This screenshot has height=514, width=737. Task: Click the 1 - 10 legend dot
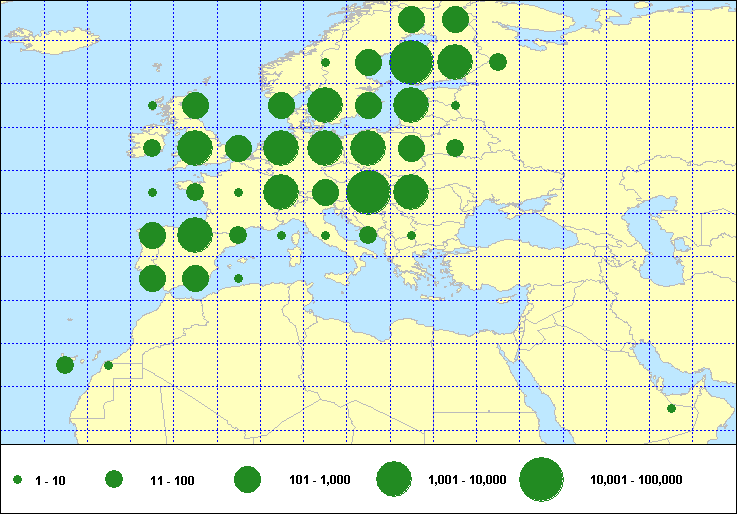pos(17,481)
